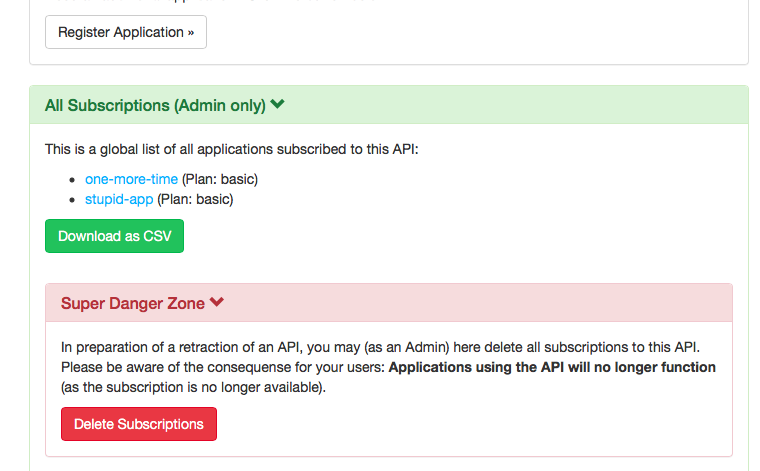Download the subscriptions list as CSV
This screenshot has width=760, height=471.
[114, 236]
